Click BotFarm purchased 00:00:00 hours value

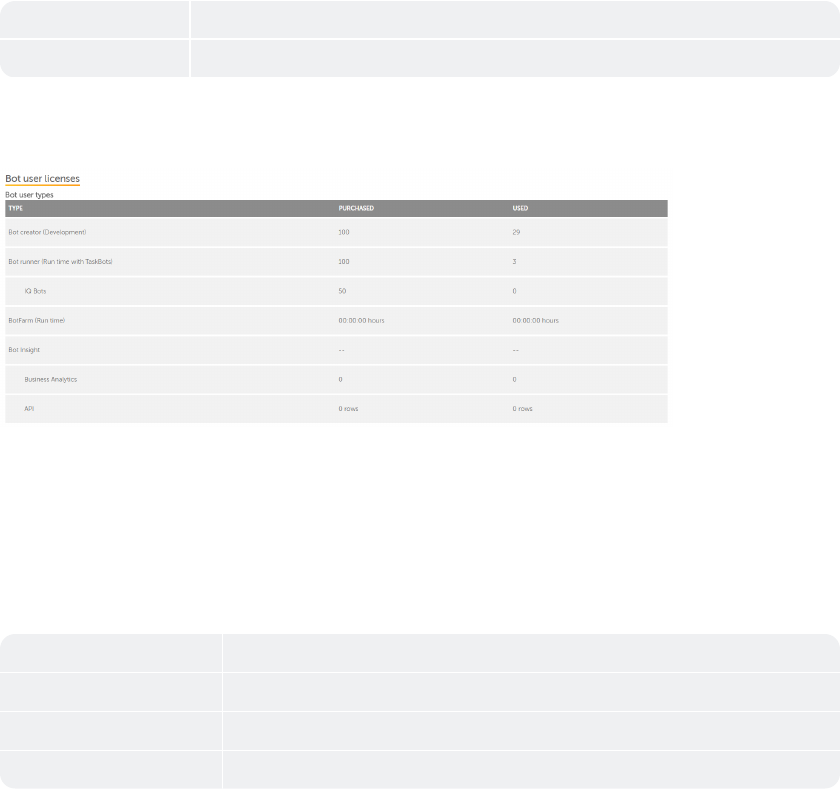click(362, 321)
